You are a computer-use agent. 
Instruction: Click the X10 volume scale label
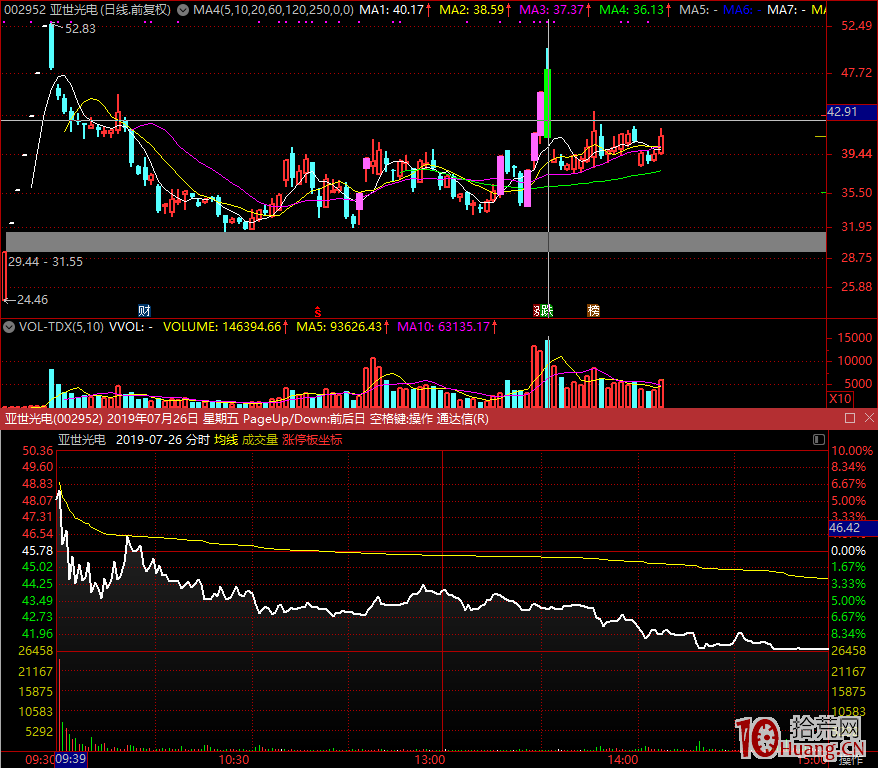841,398
